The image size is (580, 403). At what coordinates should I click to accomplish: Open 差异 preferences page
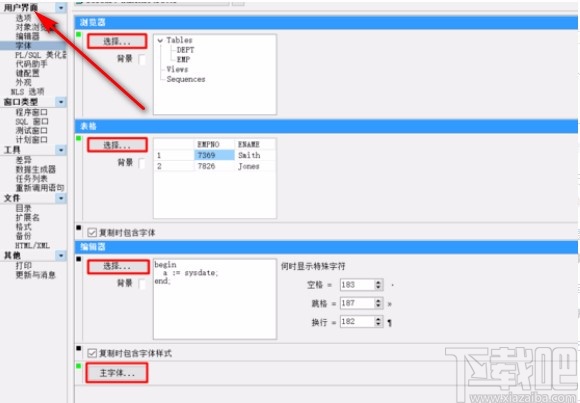point(23,160)
